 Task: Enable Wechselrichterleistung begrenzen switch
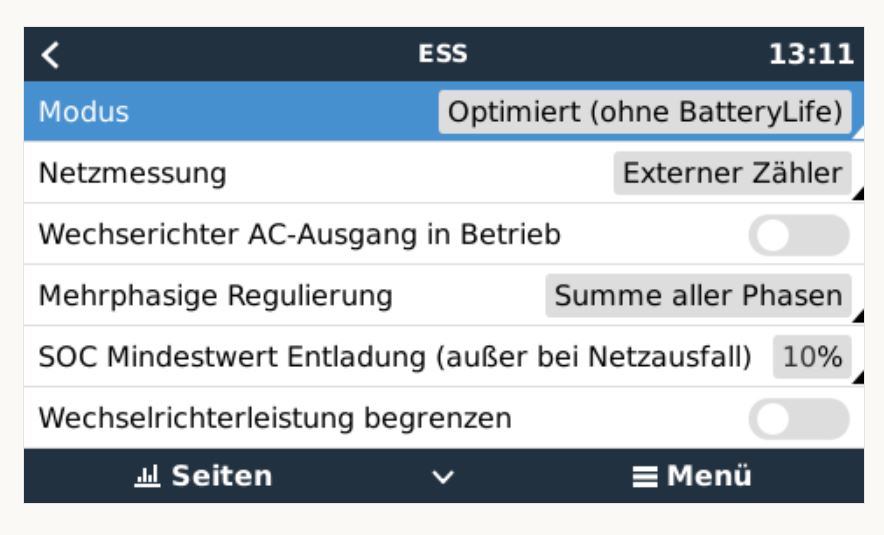tap(799, 419)
